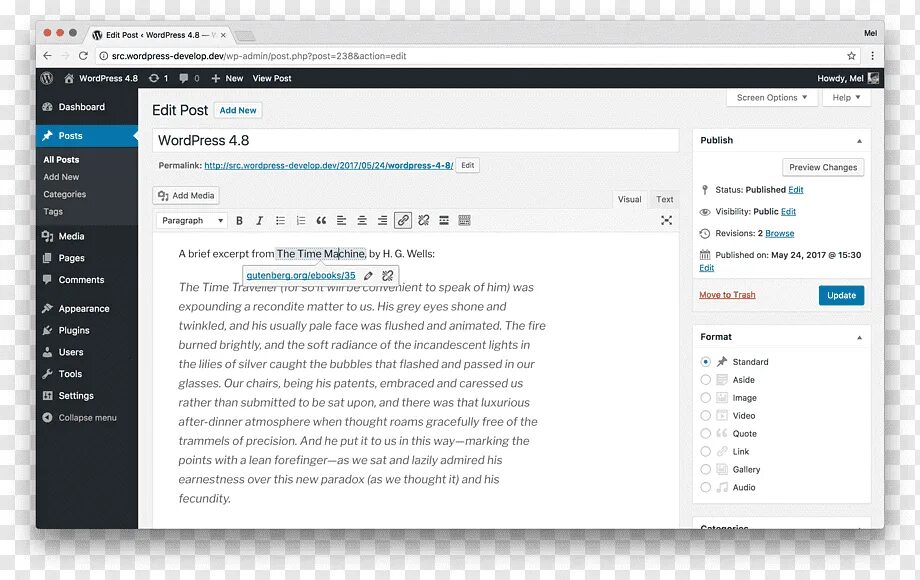Move this post to Trash

click(x=727, y=295)
